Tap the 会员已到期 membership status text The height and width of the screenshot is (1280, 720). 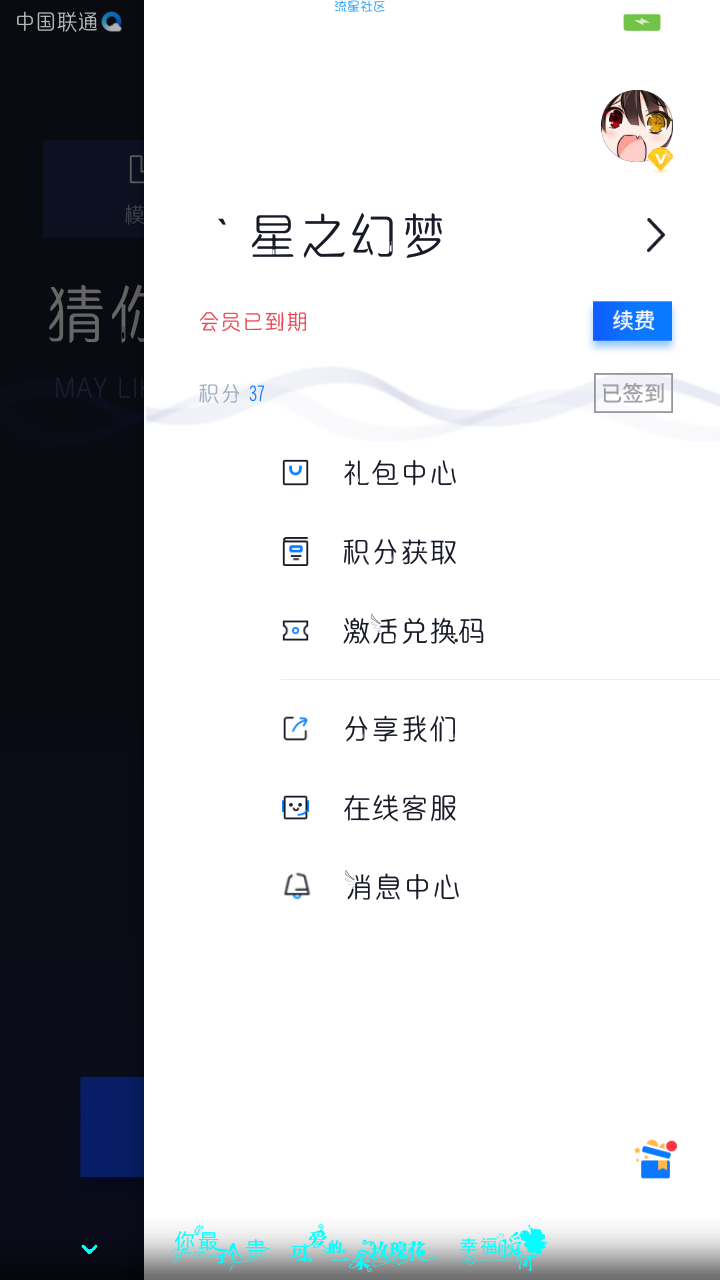254,322
